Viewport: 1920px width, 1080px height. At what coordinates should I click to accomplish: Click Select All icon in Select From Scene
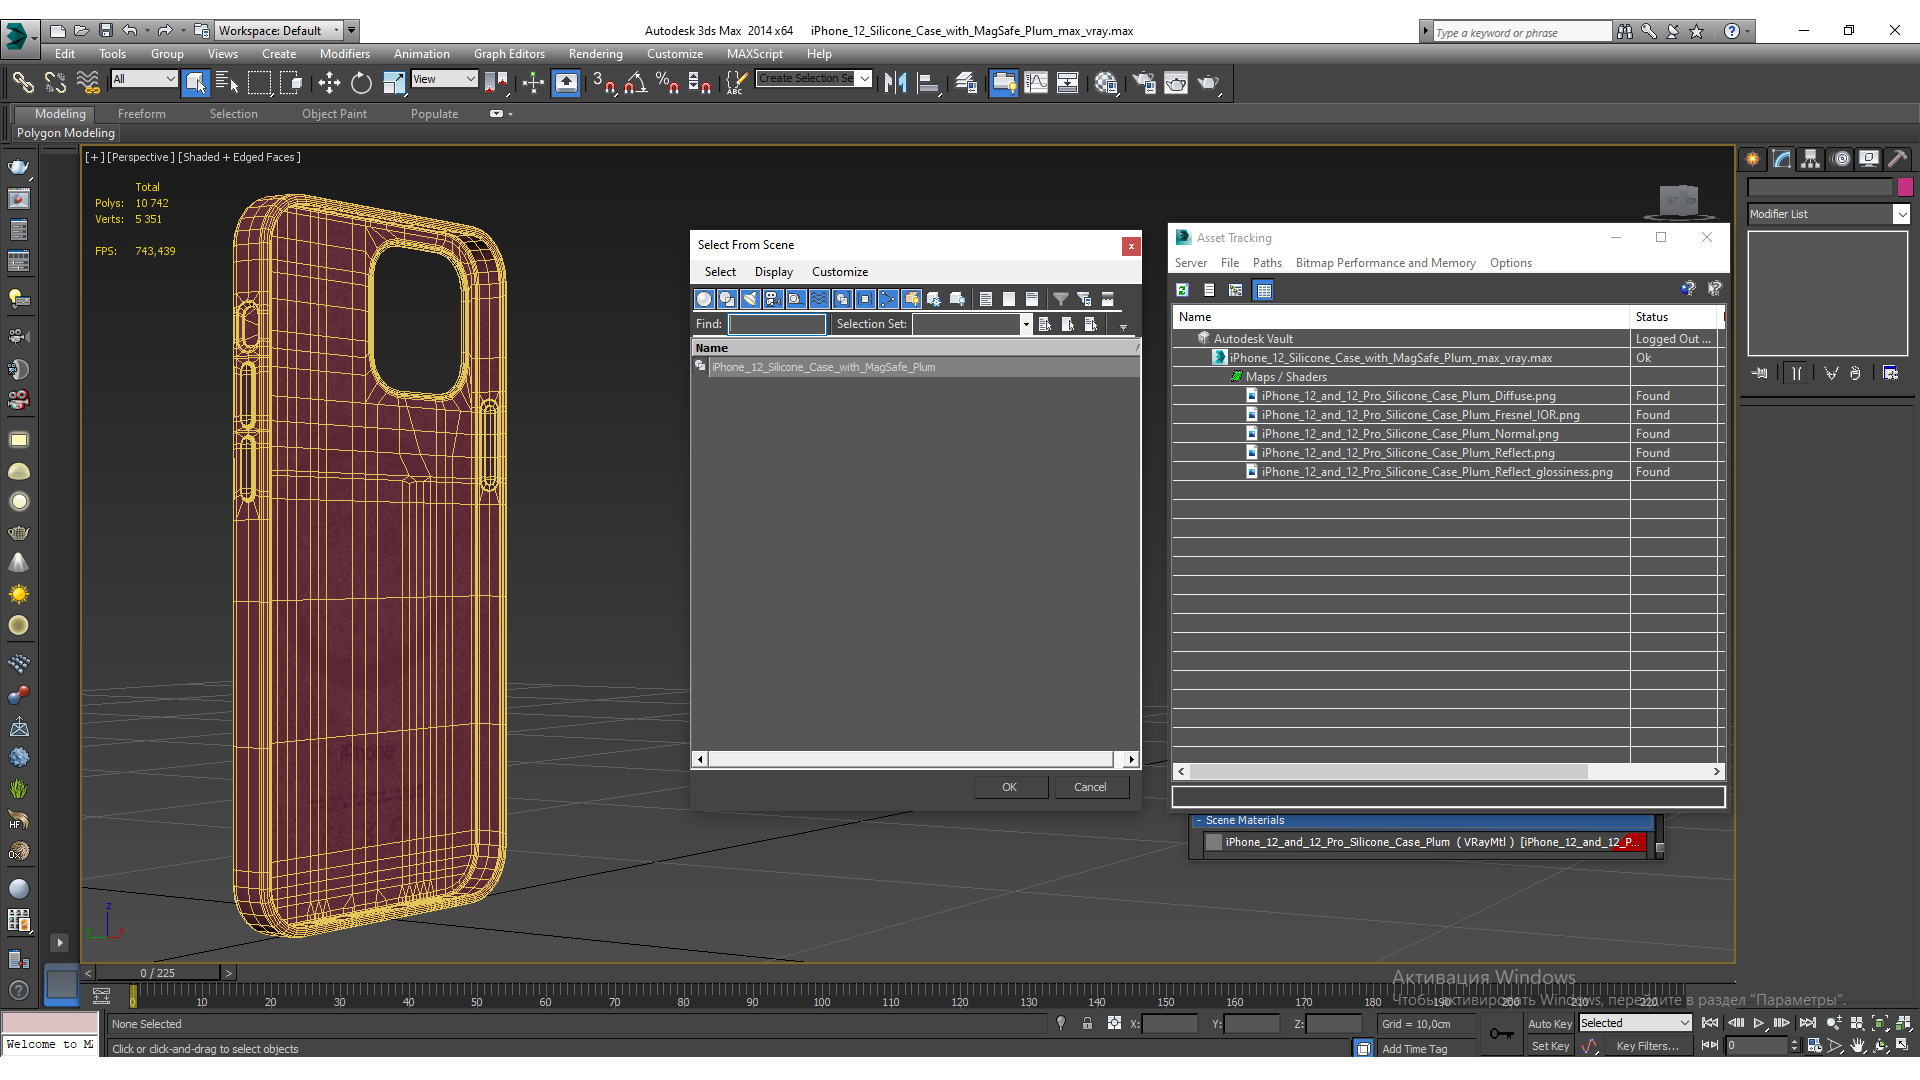click(x=986, y=299)
